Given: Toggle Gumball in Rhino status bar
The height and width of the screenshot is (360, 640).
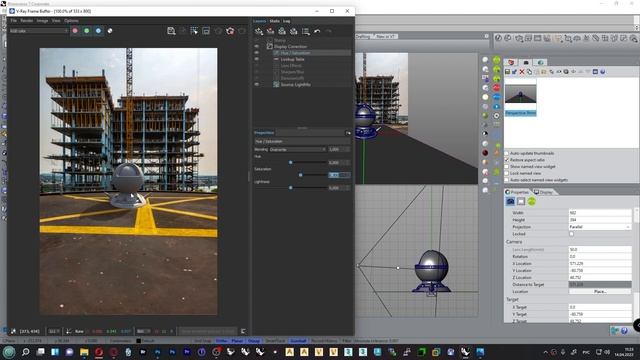Looking at the screenshot, I should pos(298,340).
